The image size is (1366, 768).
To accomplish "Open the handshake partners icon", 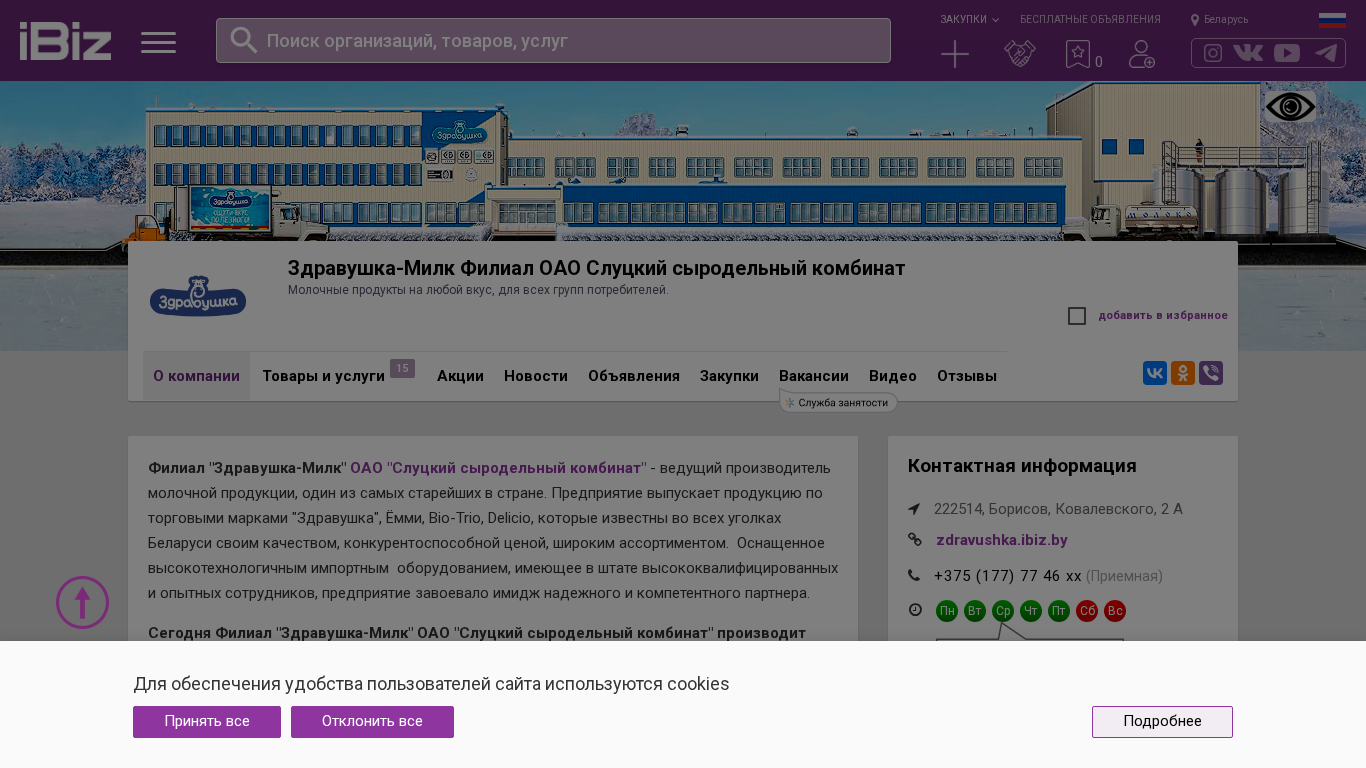I will [1019, 54].
